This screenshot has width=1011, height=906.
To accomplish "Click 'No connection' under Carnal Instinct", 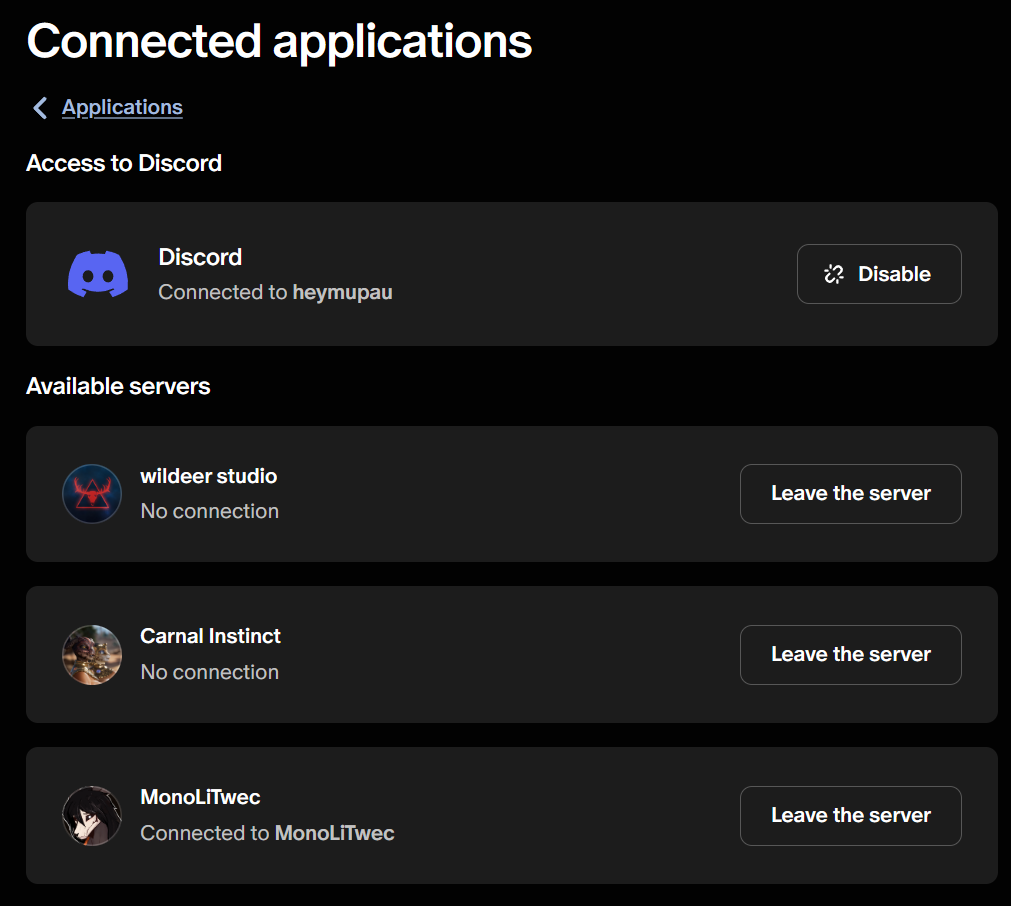I will [210, 672].
